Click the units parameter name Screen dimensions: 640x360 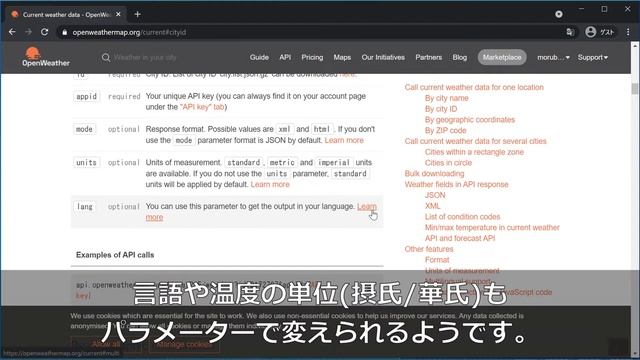pos(86,162)
